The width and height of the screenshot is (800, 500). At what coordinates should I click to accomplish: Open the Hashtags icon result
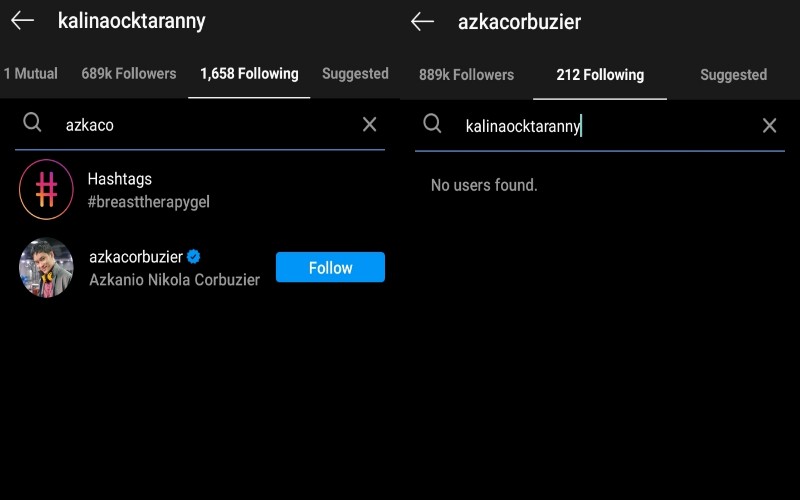(46, 189)
